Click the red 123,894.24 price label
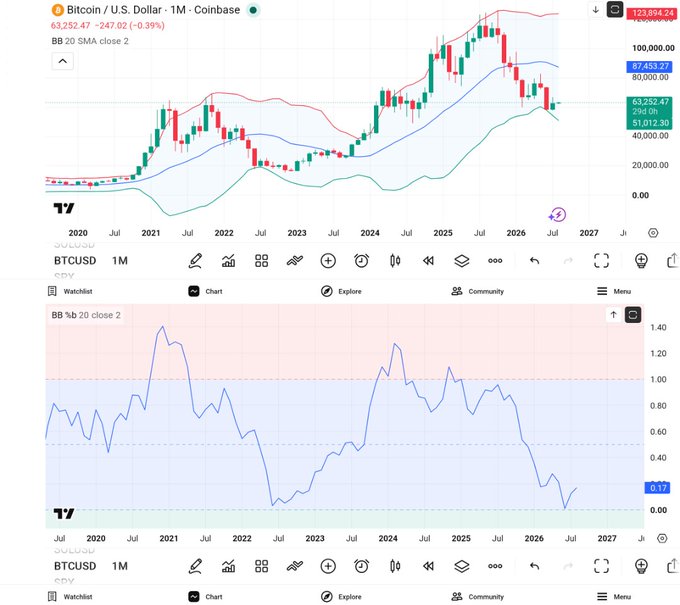Image resolution: width=680 pixels, height=605 pixels. tap(652, 13)
